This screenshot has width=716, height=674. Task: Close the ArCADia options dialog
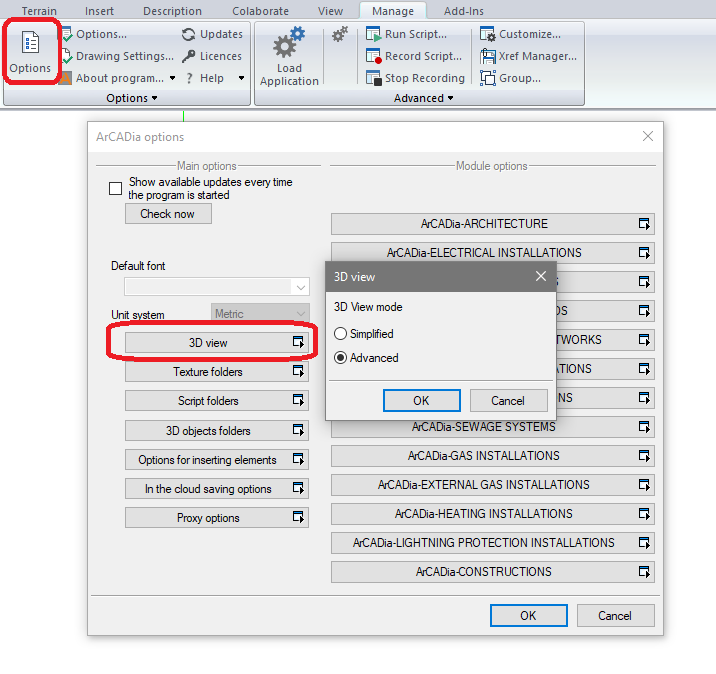(x=648, y=136)
